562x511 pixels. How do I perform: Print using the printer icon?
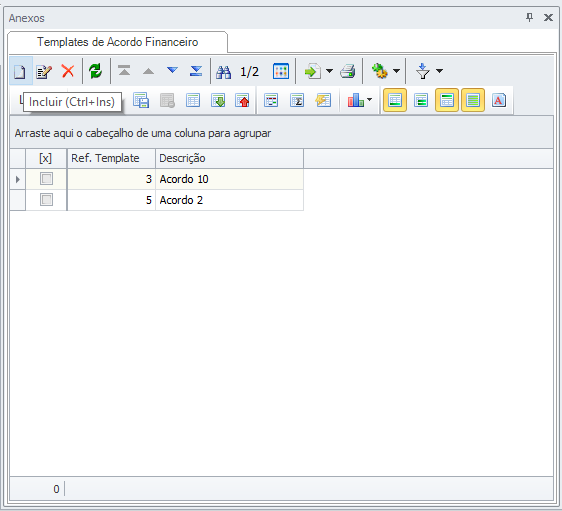(x=348, y=71)
